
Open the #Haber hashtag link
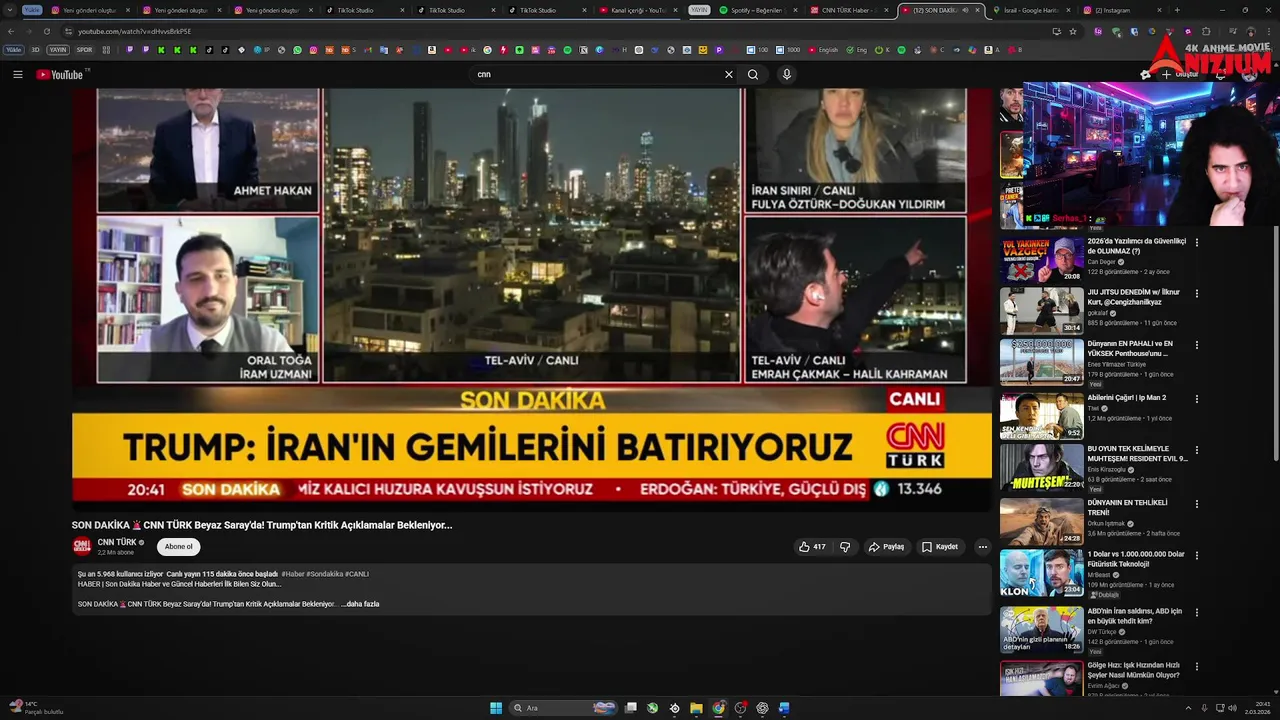[x=292, y=574]
